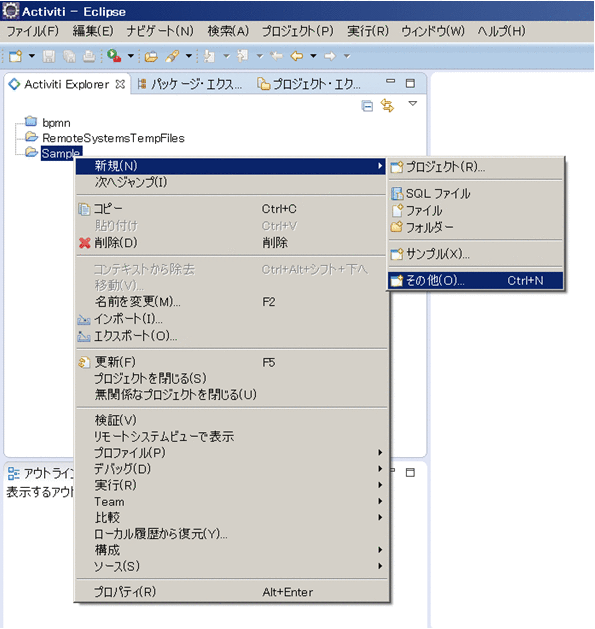Click the Back navigation arrow icon

(x=296, y=56)
